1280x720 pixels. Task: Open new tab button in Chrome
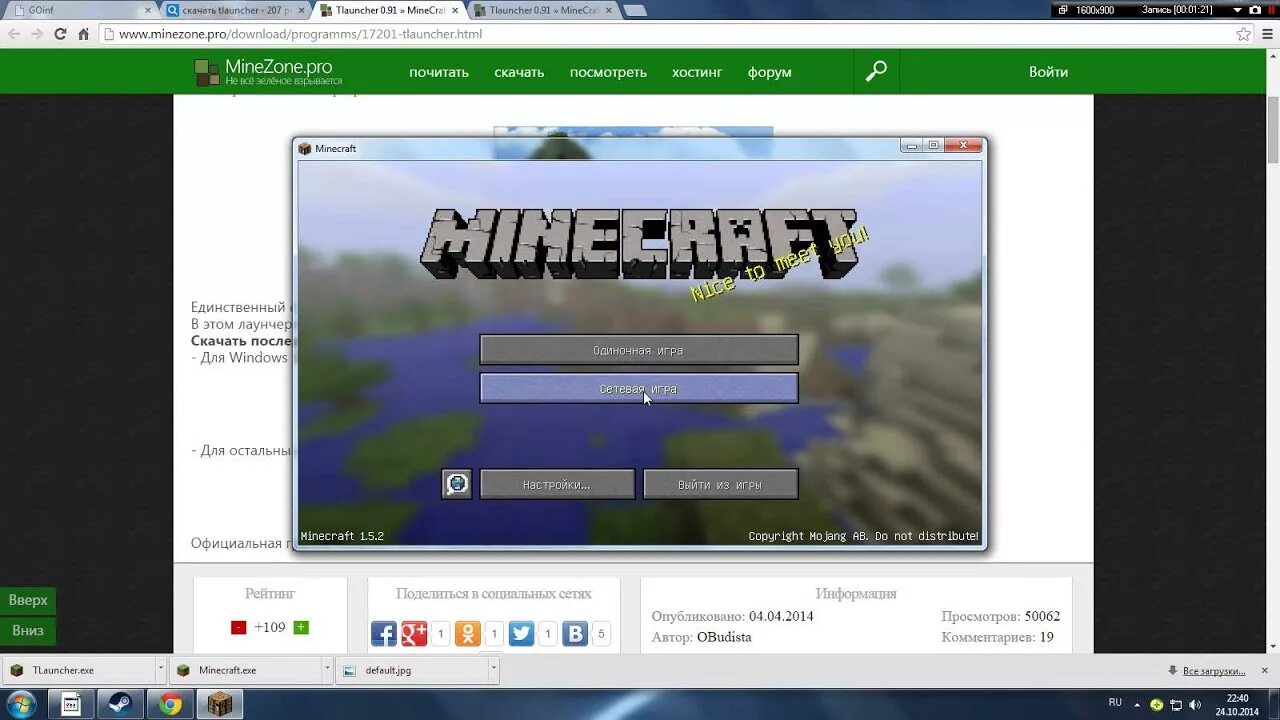(x=635, y=10)
